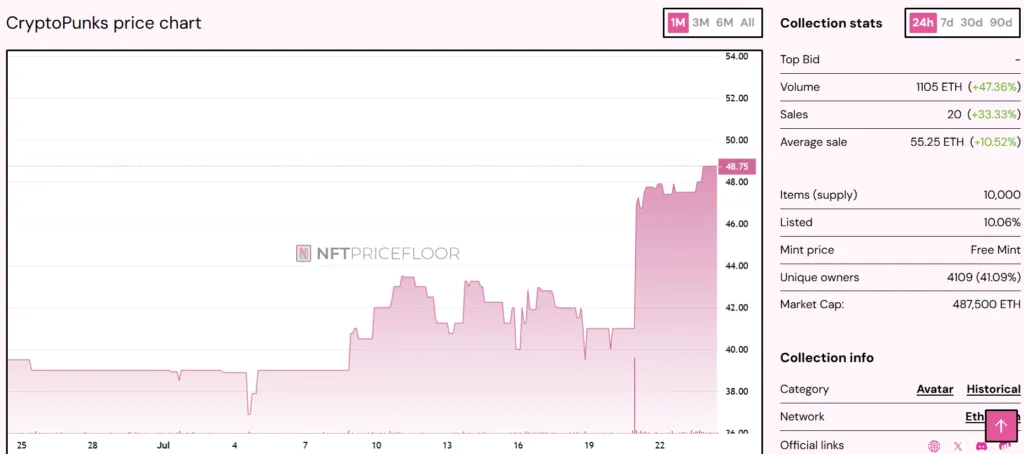Image resolution: width=1024 pixels, height=454 pixels.
Task: Click the scroll-to-top arrow button
Action: click(1001, 426)
